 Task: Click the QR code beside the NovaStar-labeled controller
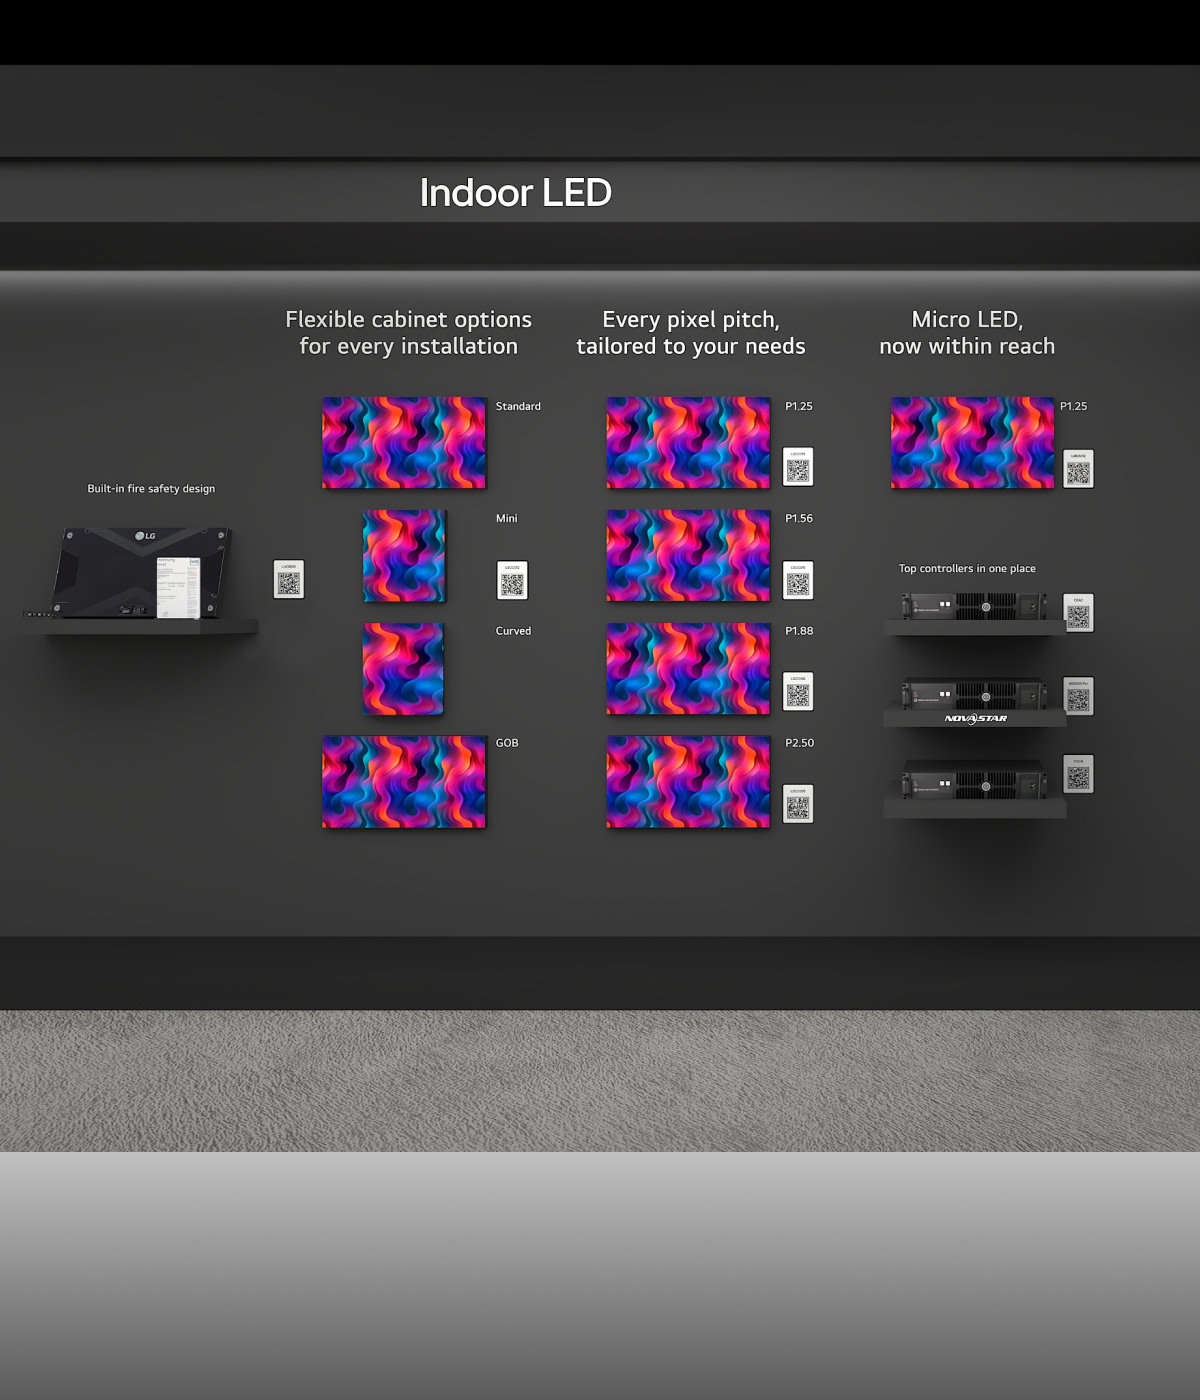1078,696
